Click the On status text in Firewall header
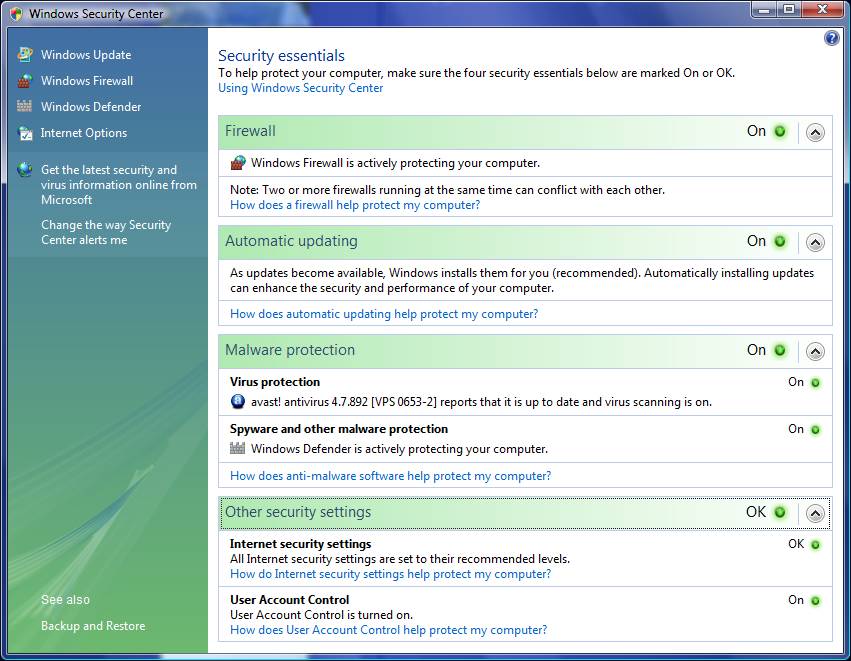The image size is (851, 661). pos(756,131)
